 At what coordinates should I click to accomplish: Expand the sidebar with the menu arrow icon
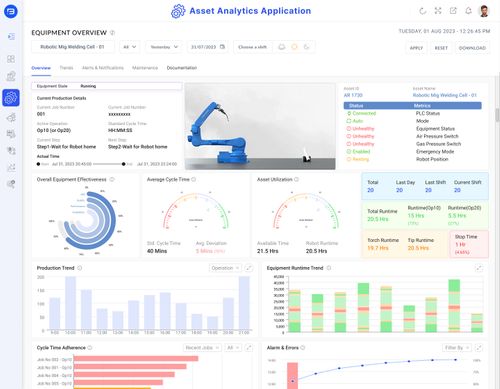[x=11, y=37]
